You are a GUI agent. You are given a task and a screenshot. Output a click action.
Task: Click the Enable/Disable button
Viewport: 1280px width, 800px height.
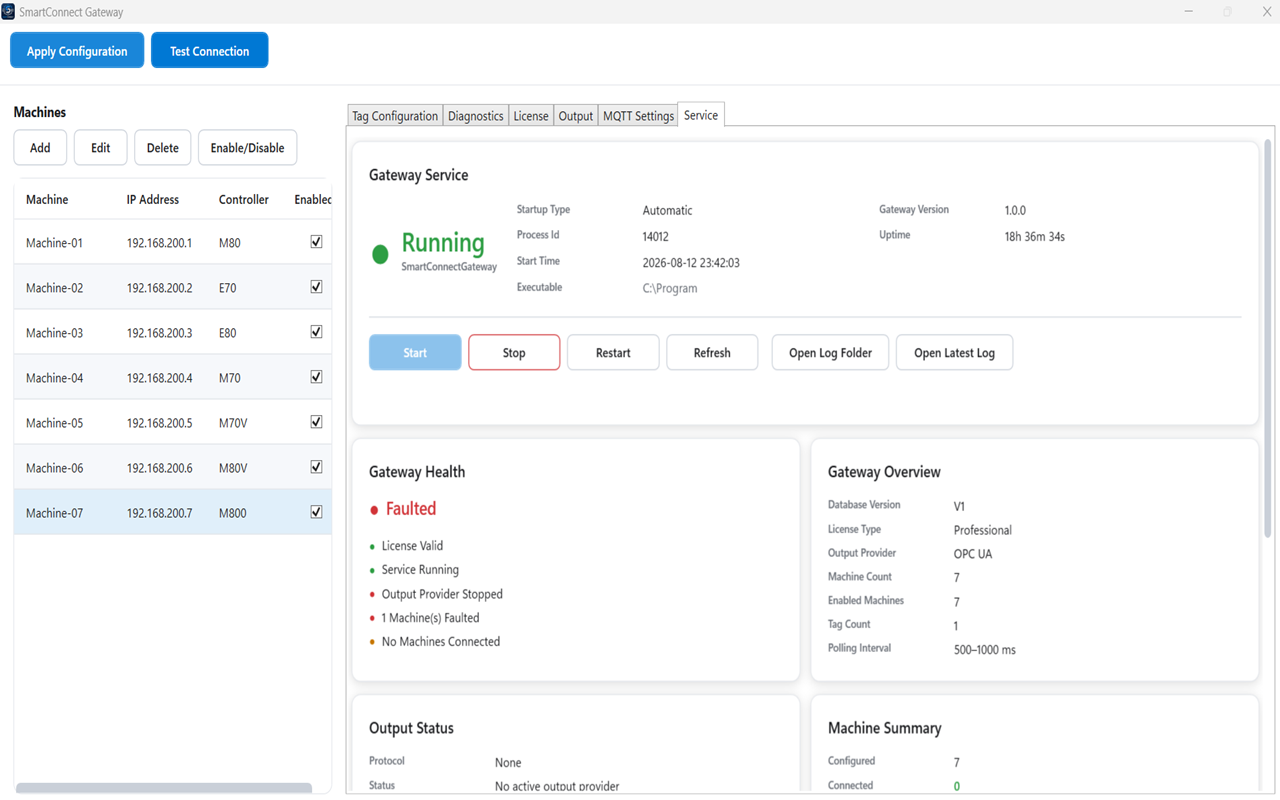click(x=247, y=148)
